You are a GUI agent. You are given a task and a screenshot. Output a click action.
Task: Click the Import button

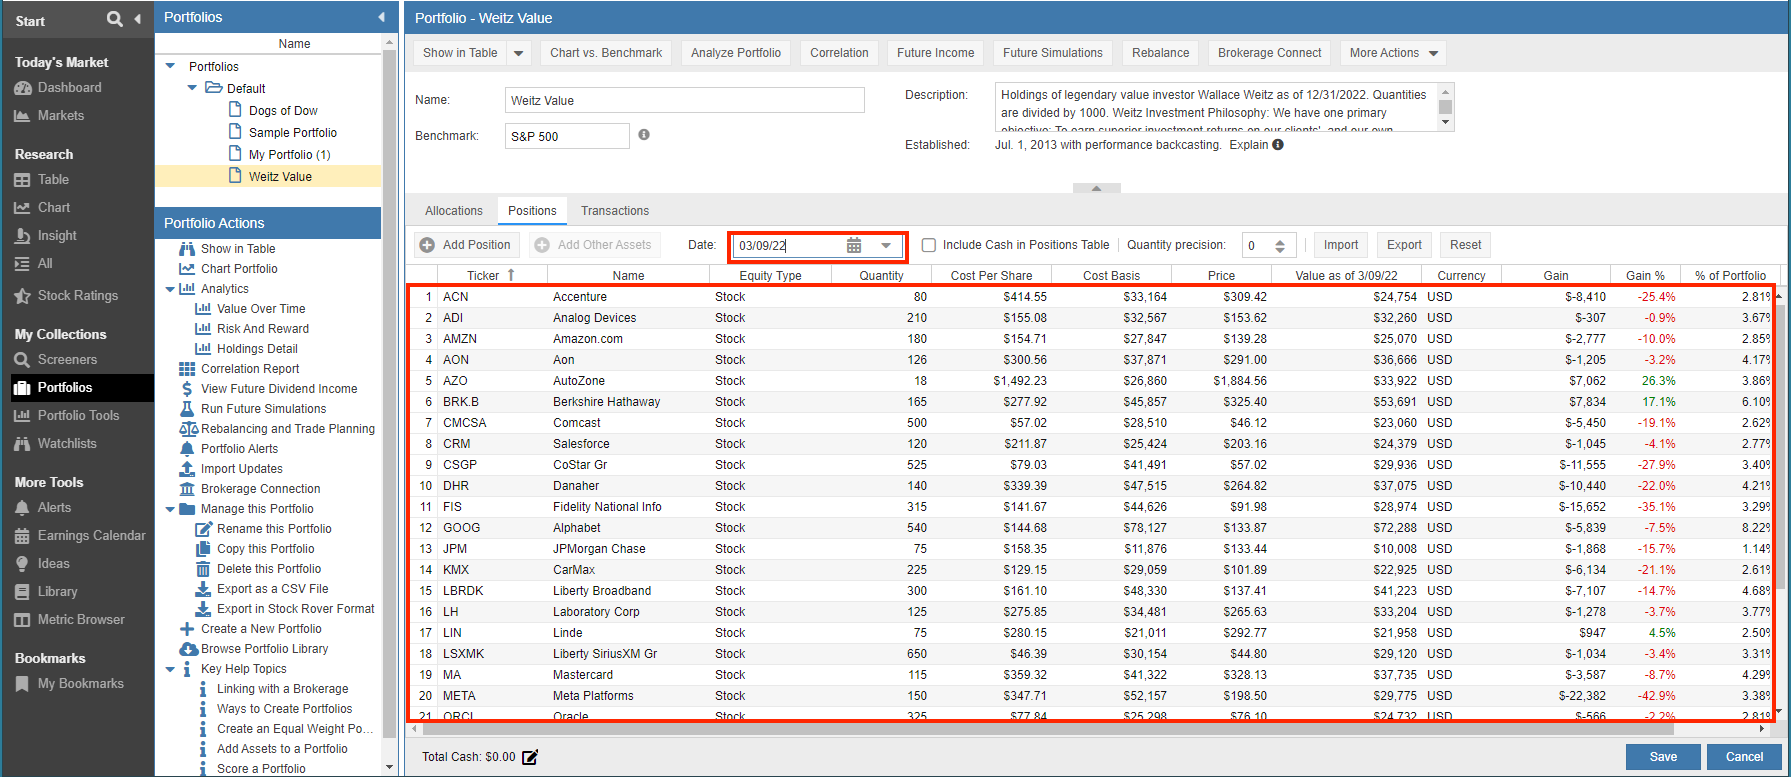click(x=1341, y=245)
